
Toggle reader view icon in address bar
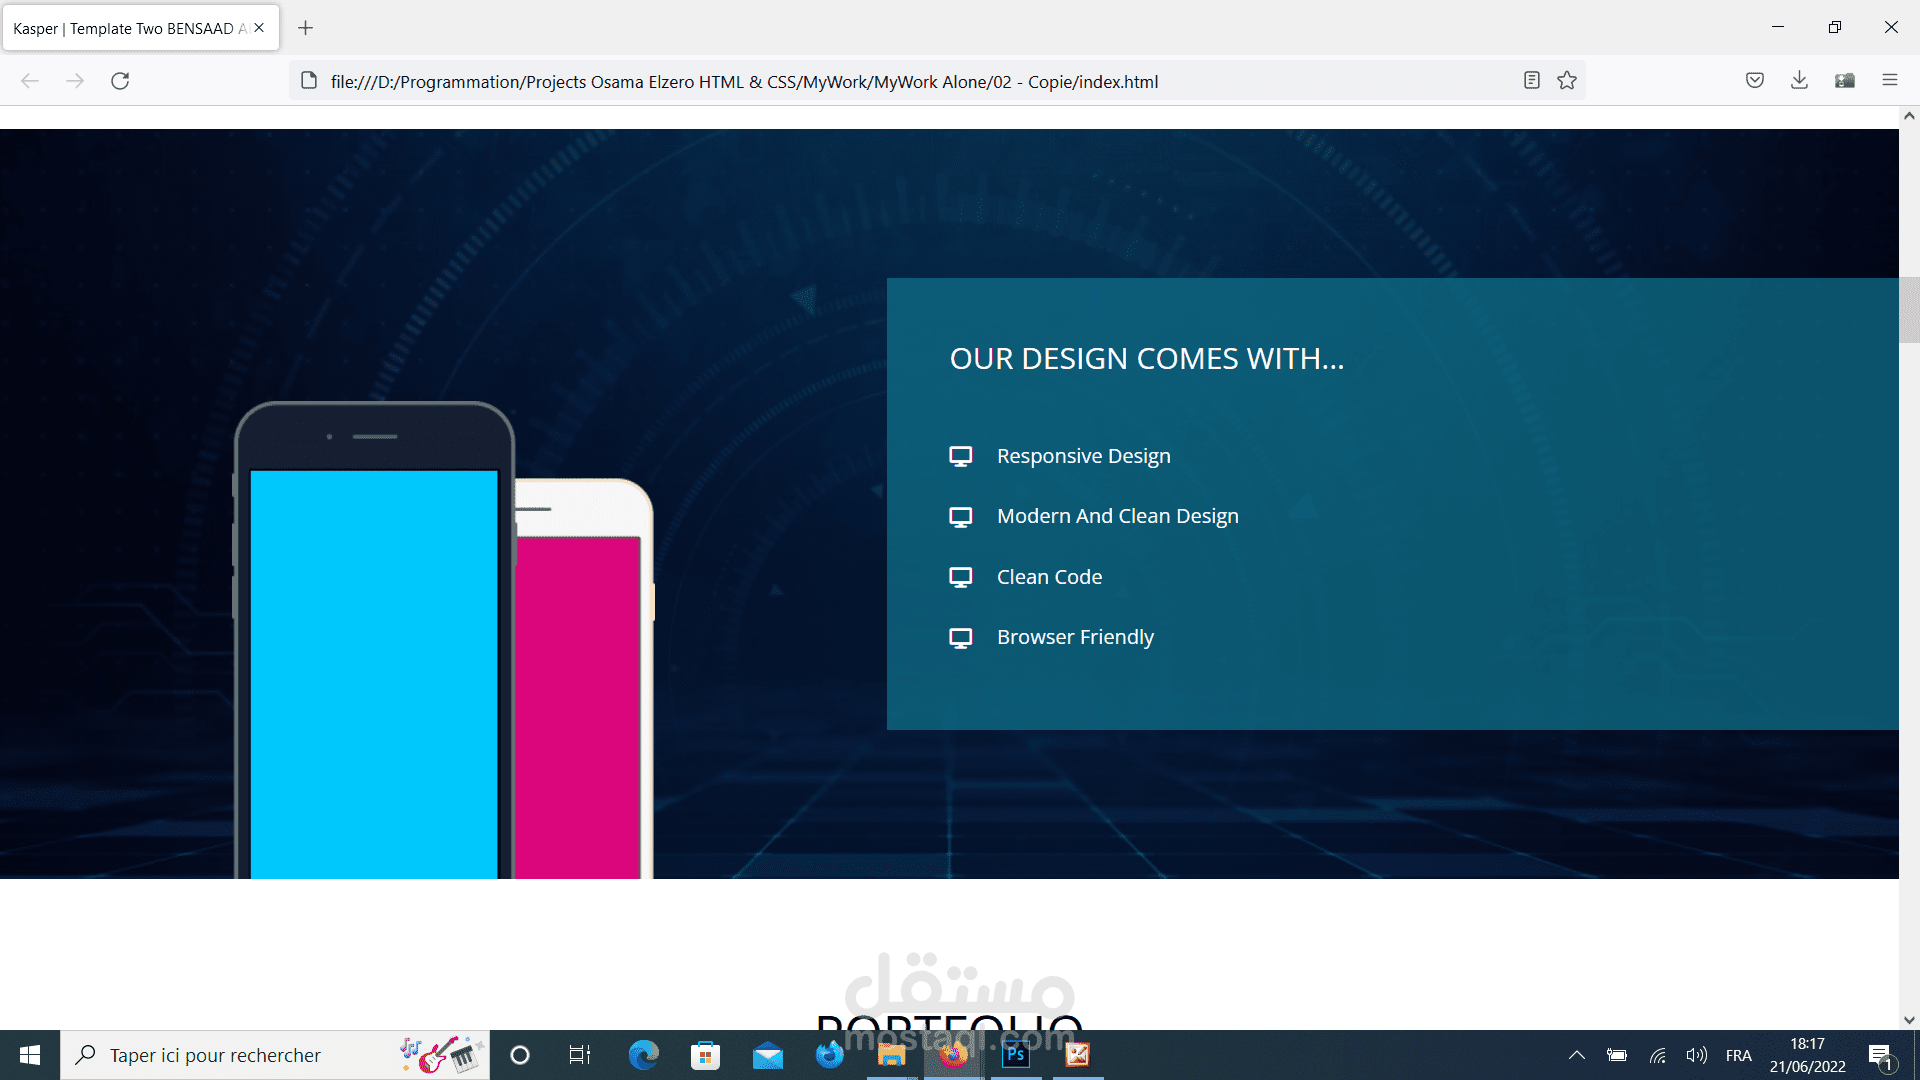pyautogui.click(x=1531, y=81)
